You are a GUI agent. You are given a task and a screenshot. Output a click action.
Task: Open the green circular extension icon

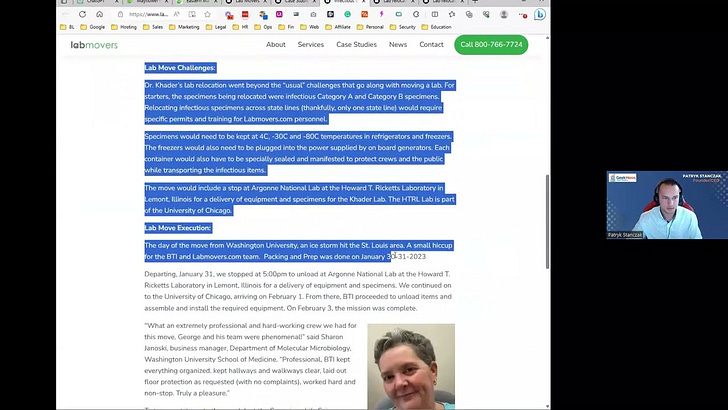pyautogui.click(x=347, y=14)
